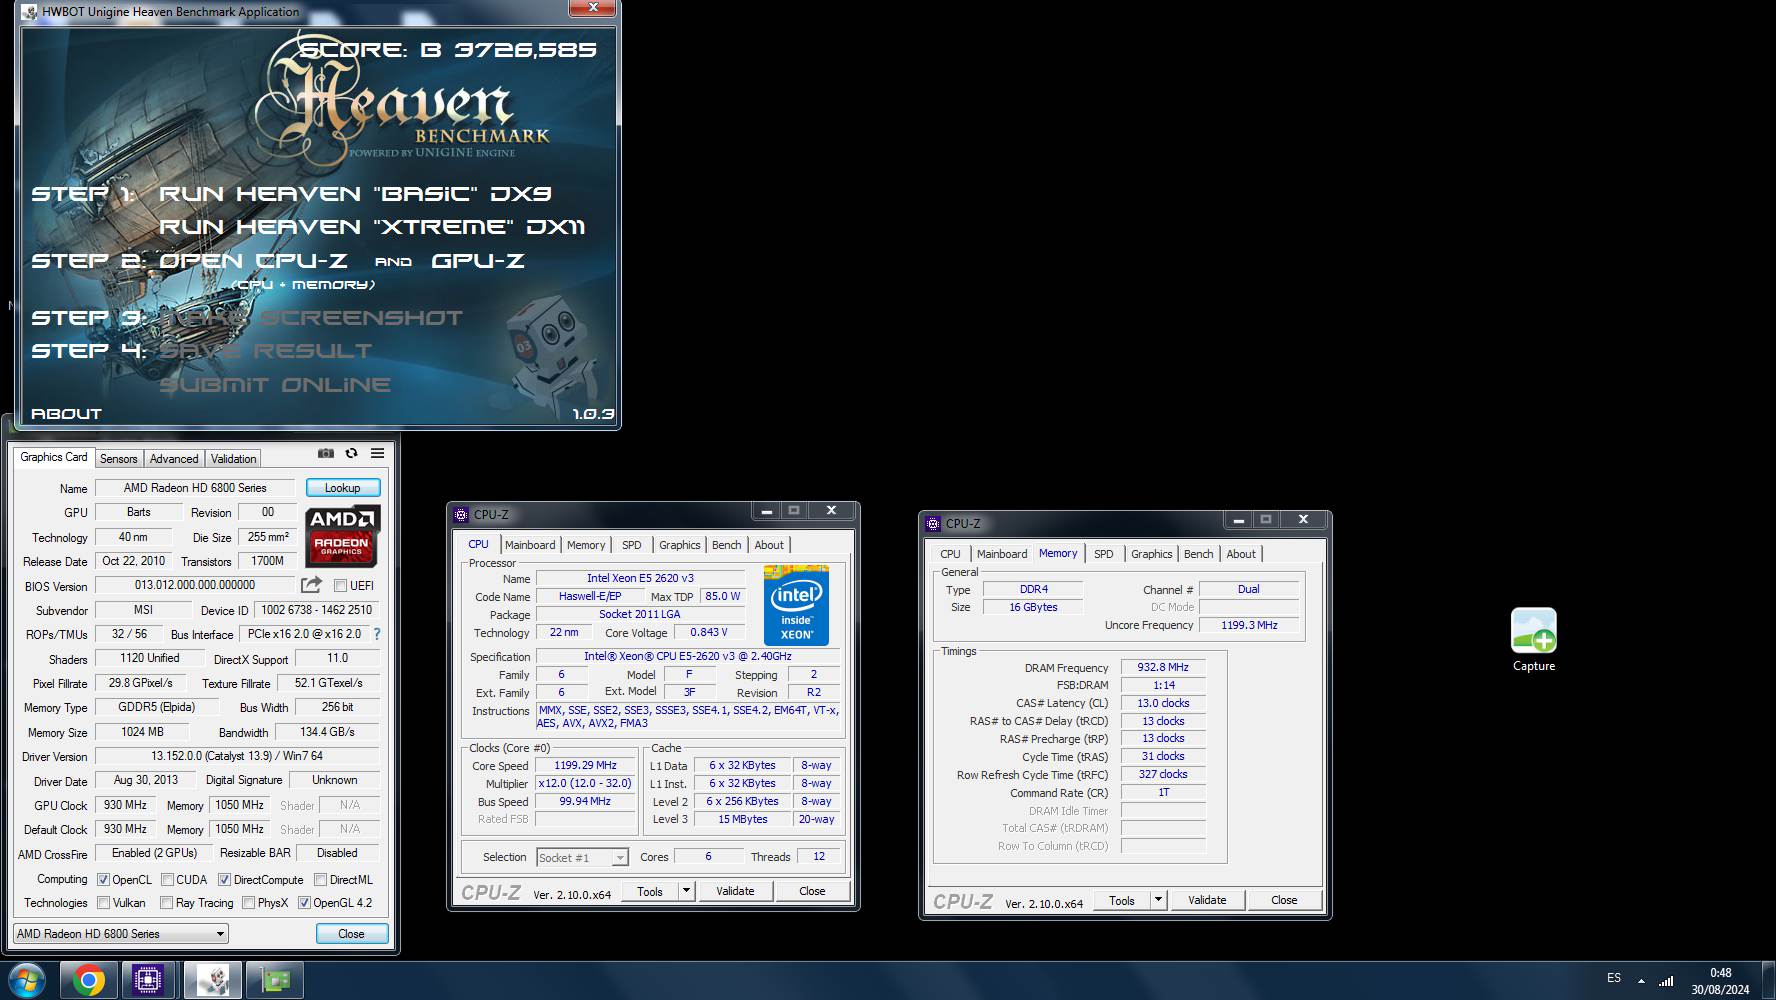Toggle PhysX checkbox
The height and width of the screenshot is (1000, 1776).
click(x=248, y=903)
